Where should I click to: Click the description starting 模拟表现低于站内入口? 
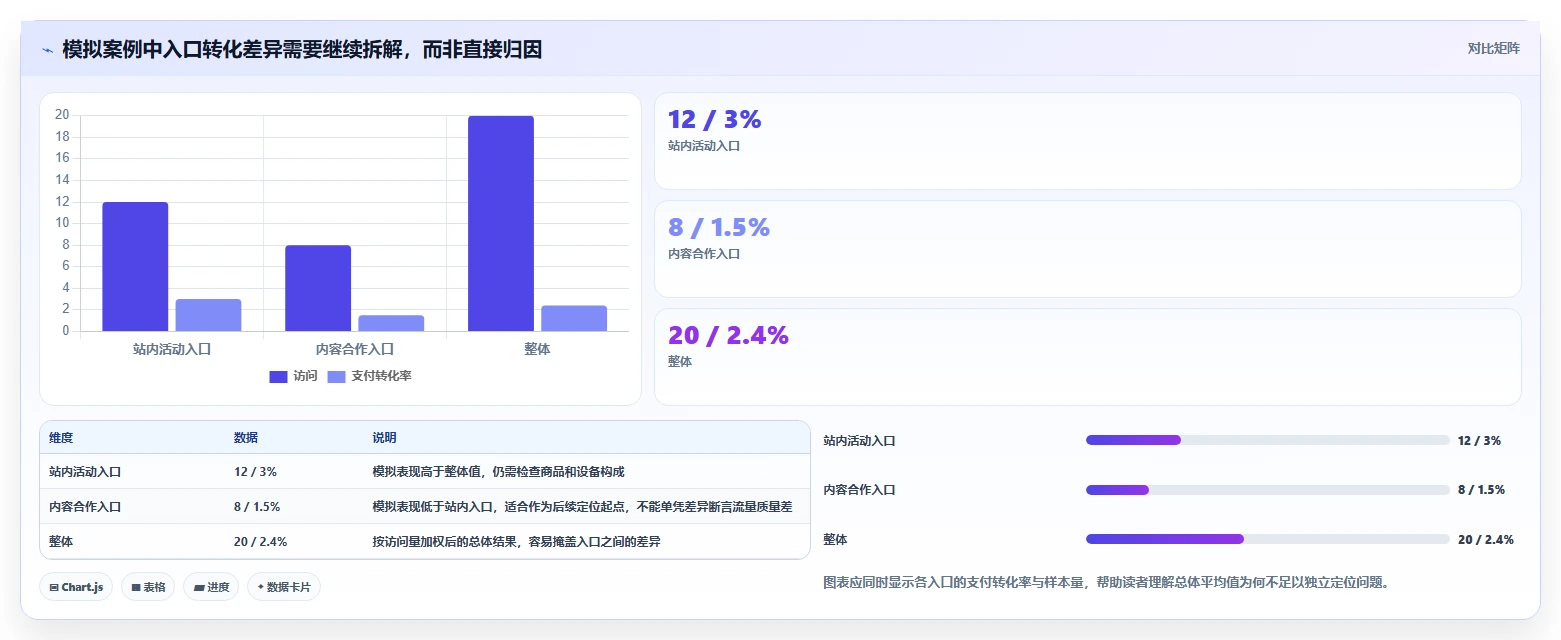[x=583, y=507]
